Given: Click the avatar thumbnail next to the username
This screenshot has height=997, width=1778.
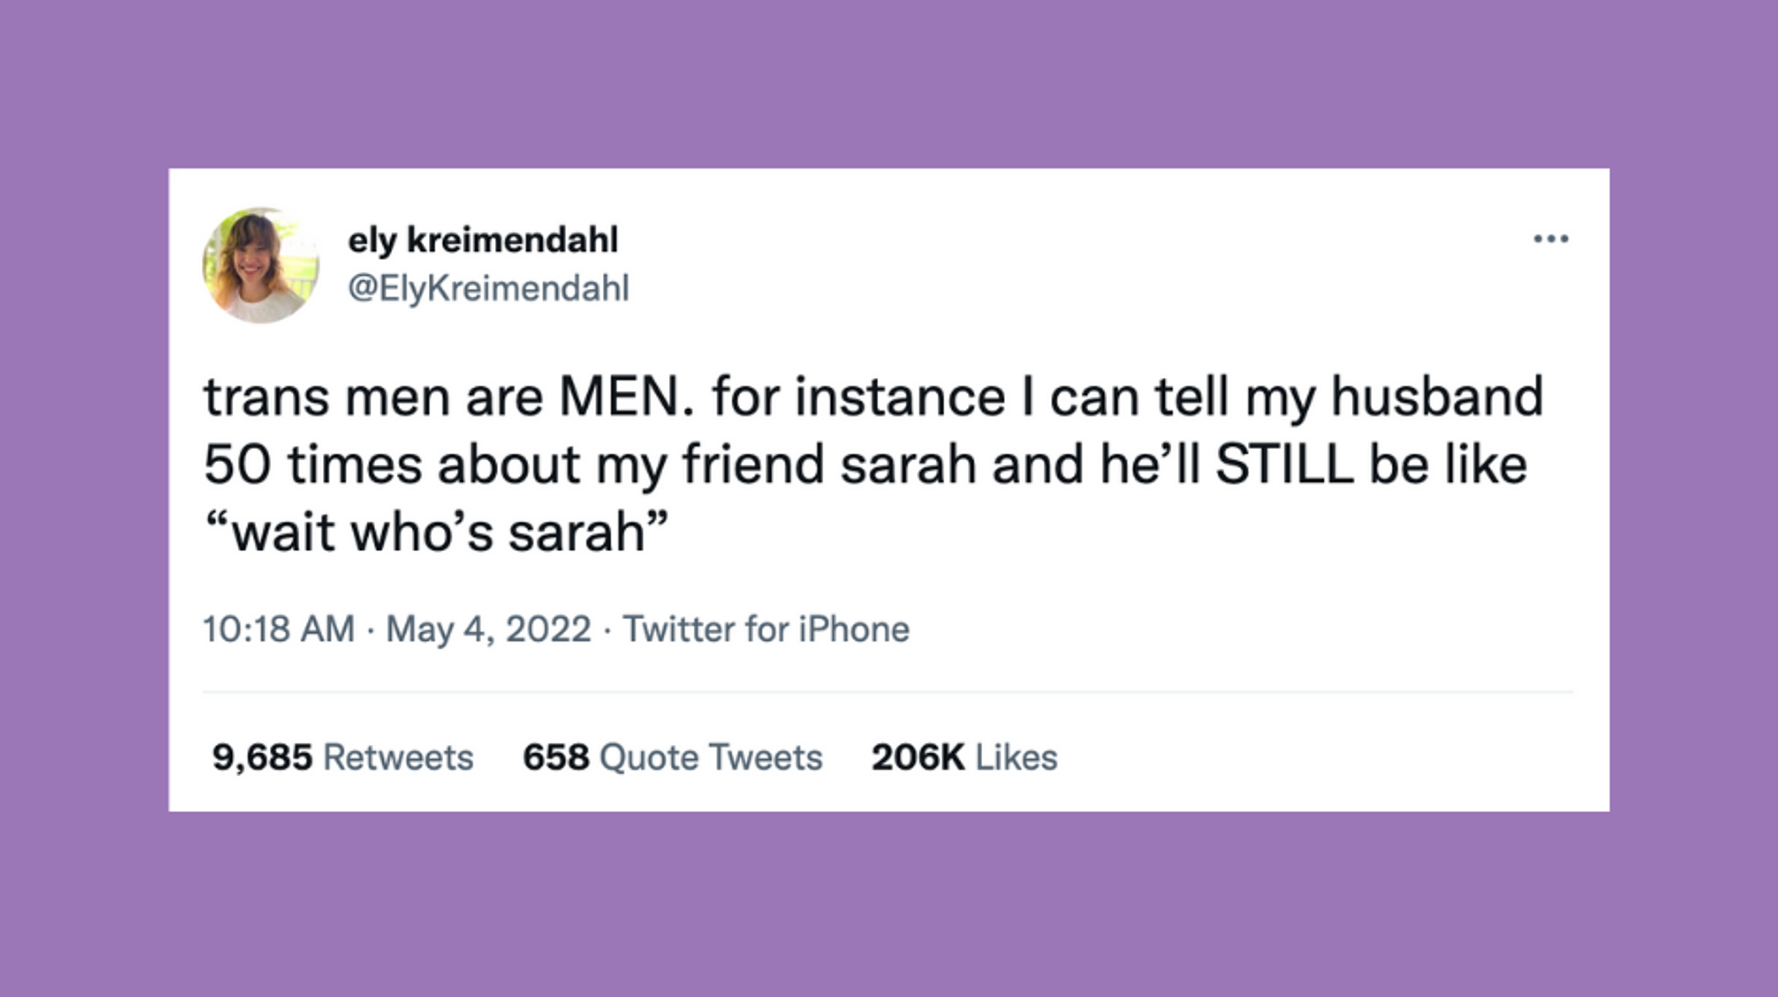Looking at the screenshot, I should tap(260, 265).
